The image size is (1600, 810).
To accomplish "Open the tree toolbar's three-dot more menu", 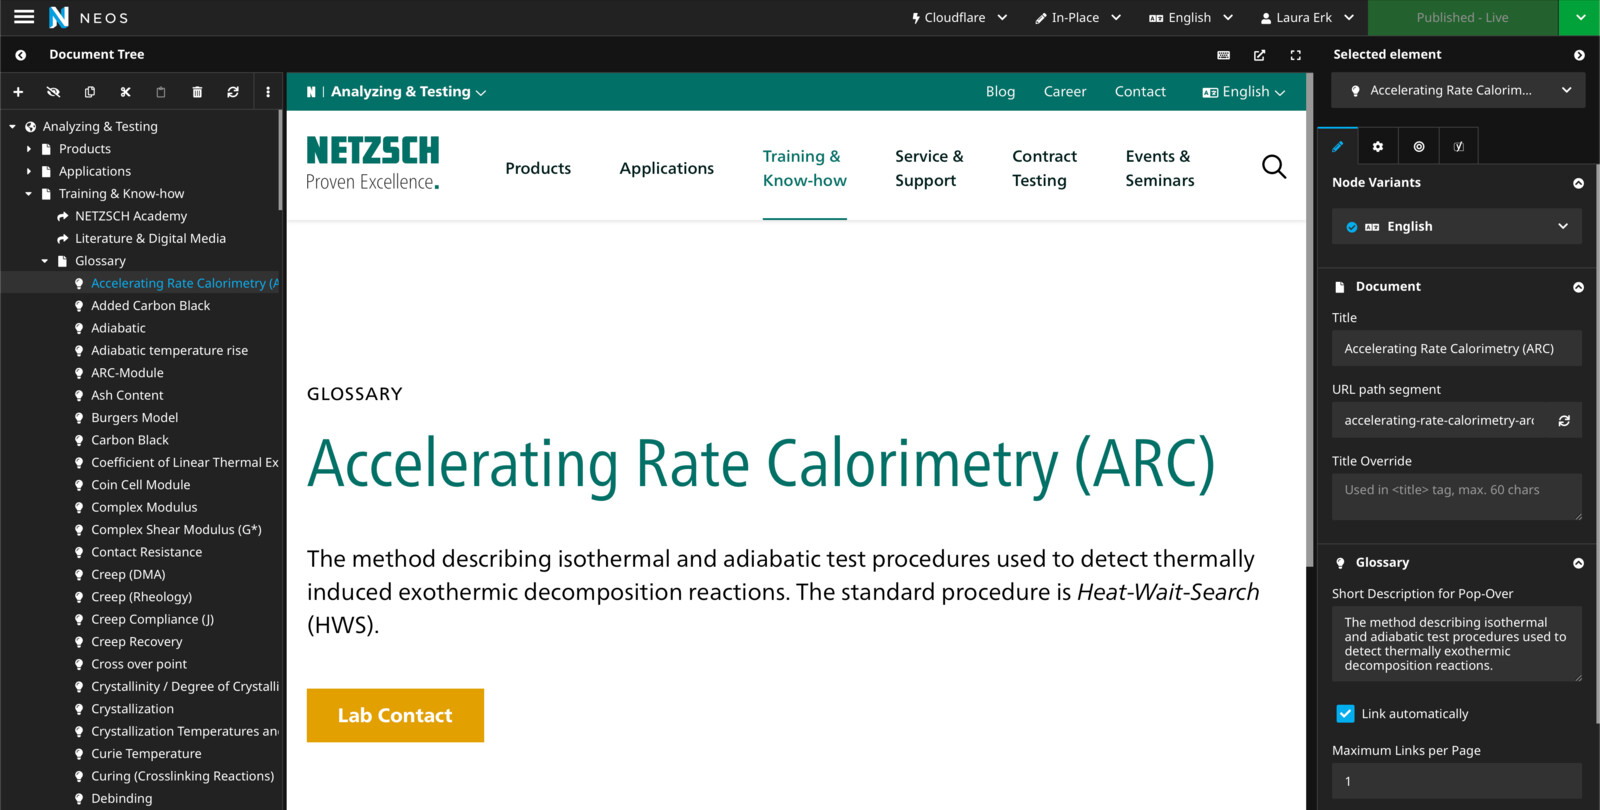I will [x=268, y=92].
